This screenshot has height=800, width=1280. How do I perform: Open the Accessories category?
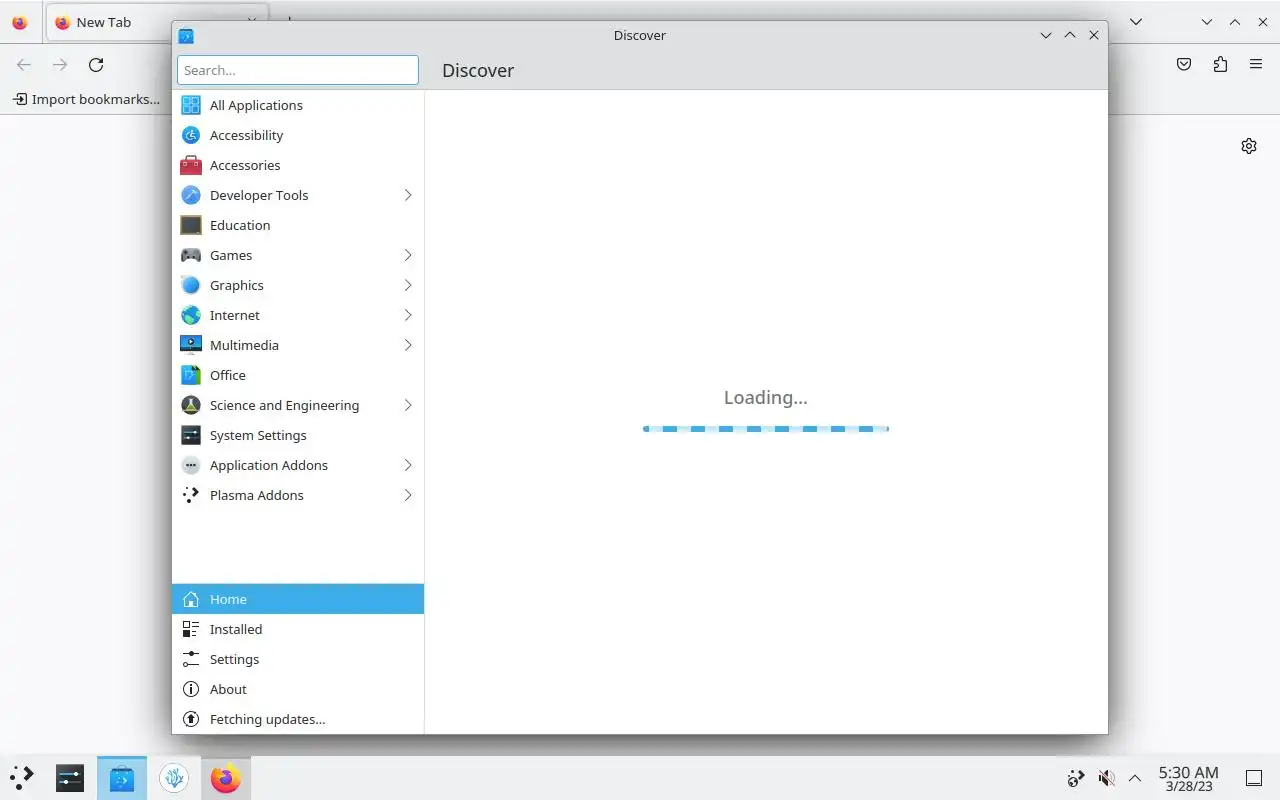click(x=298, y=165)
